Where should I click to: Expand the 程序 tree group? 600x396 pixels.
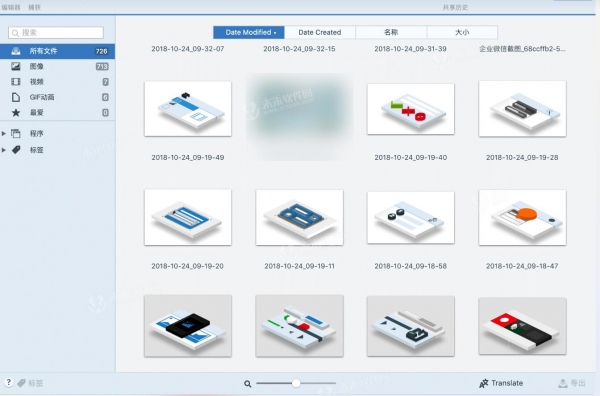coord(4,134)
